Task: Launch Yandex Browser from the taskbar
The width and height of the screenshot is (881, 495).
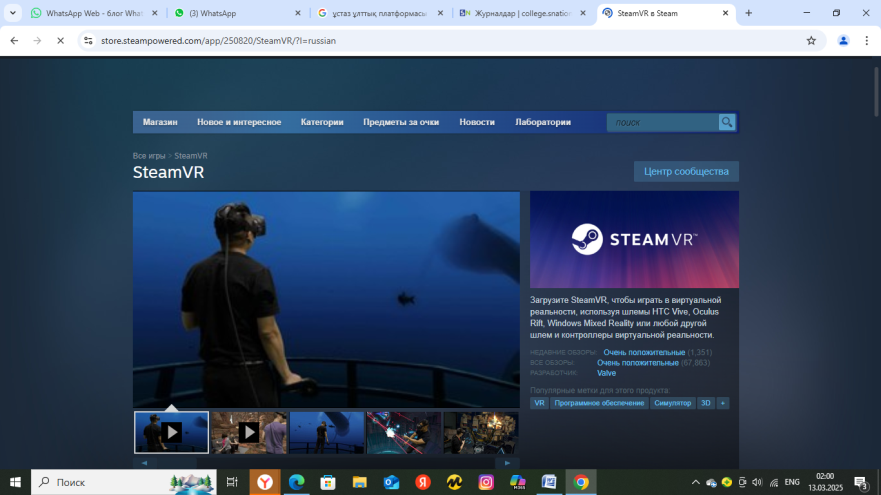Action: [x=265, y=482]
